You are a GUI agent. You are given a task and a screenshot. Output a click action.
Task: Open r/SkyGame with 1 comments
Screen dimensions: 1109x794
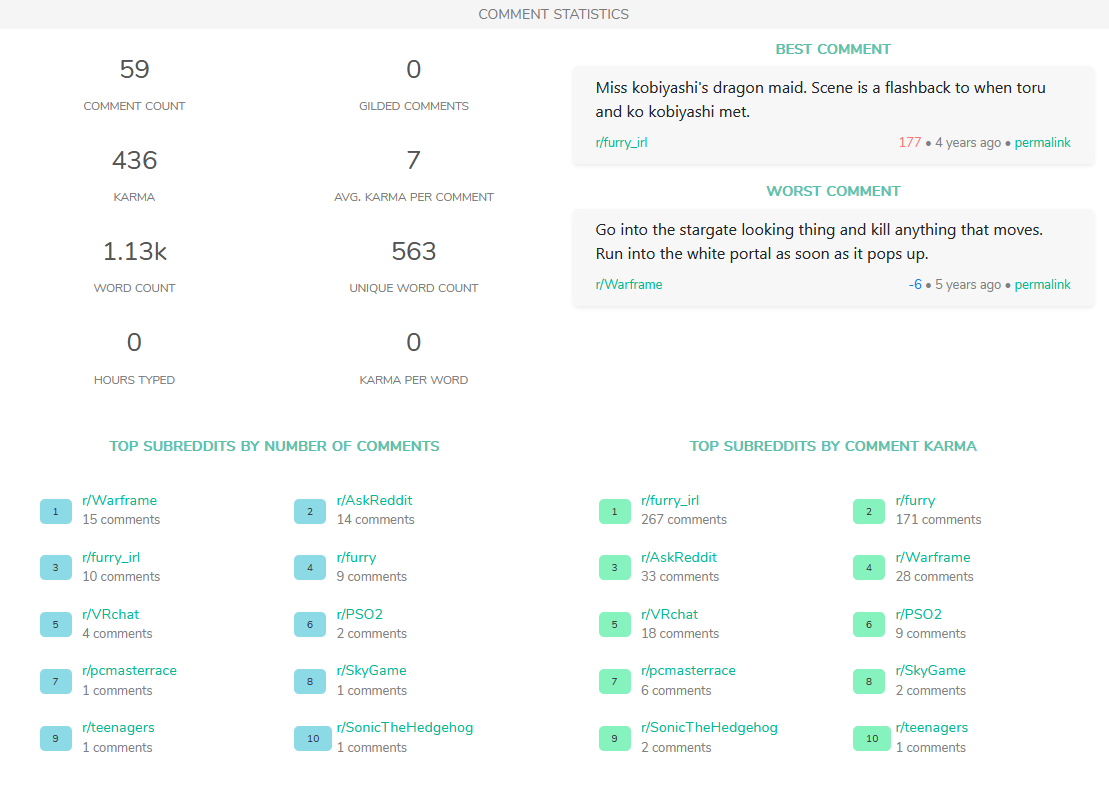371,670
